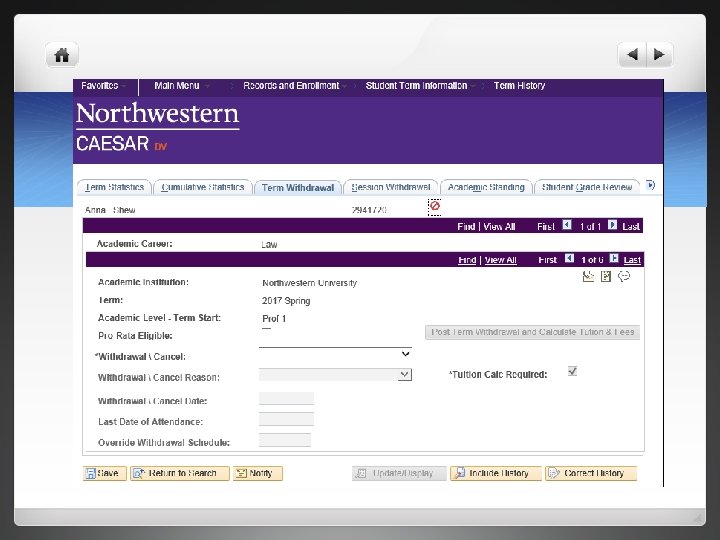Click the Include History button
Image resolution: width=720 pixels, height=540 pixels.
click(x=496, y=473)
